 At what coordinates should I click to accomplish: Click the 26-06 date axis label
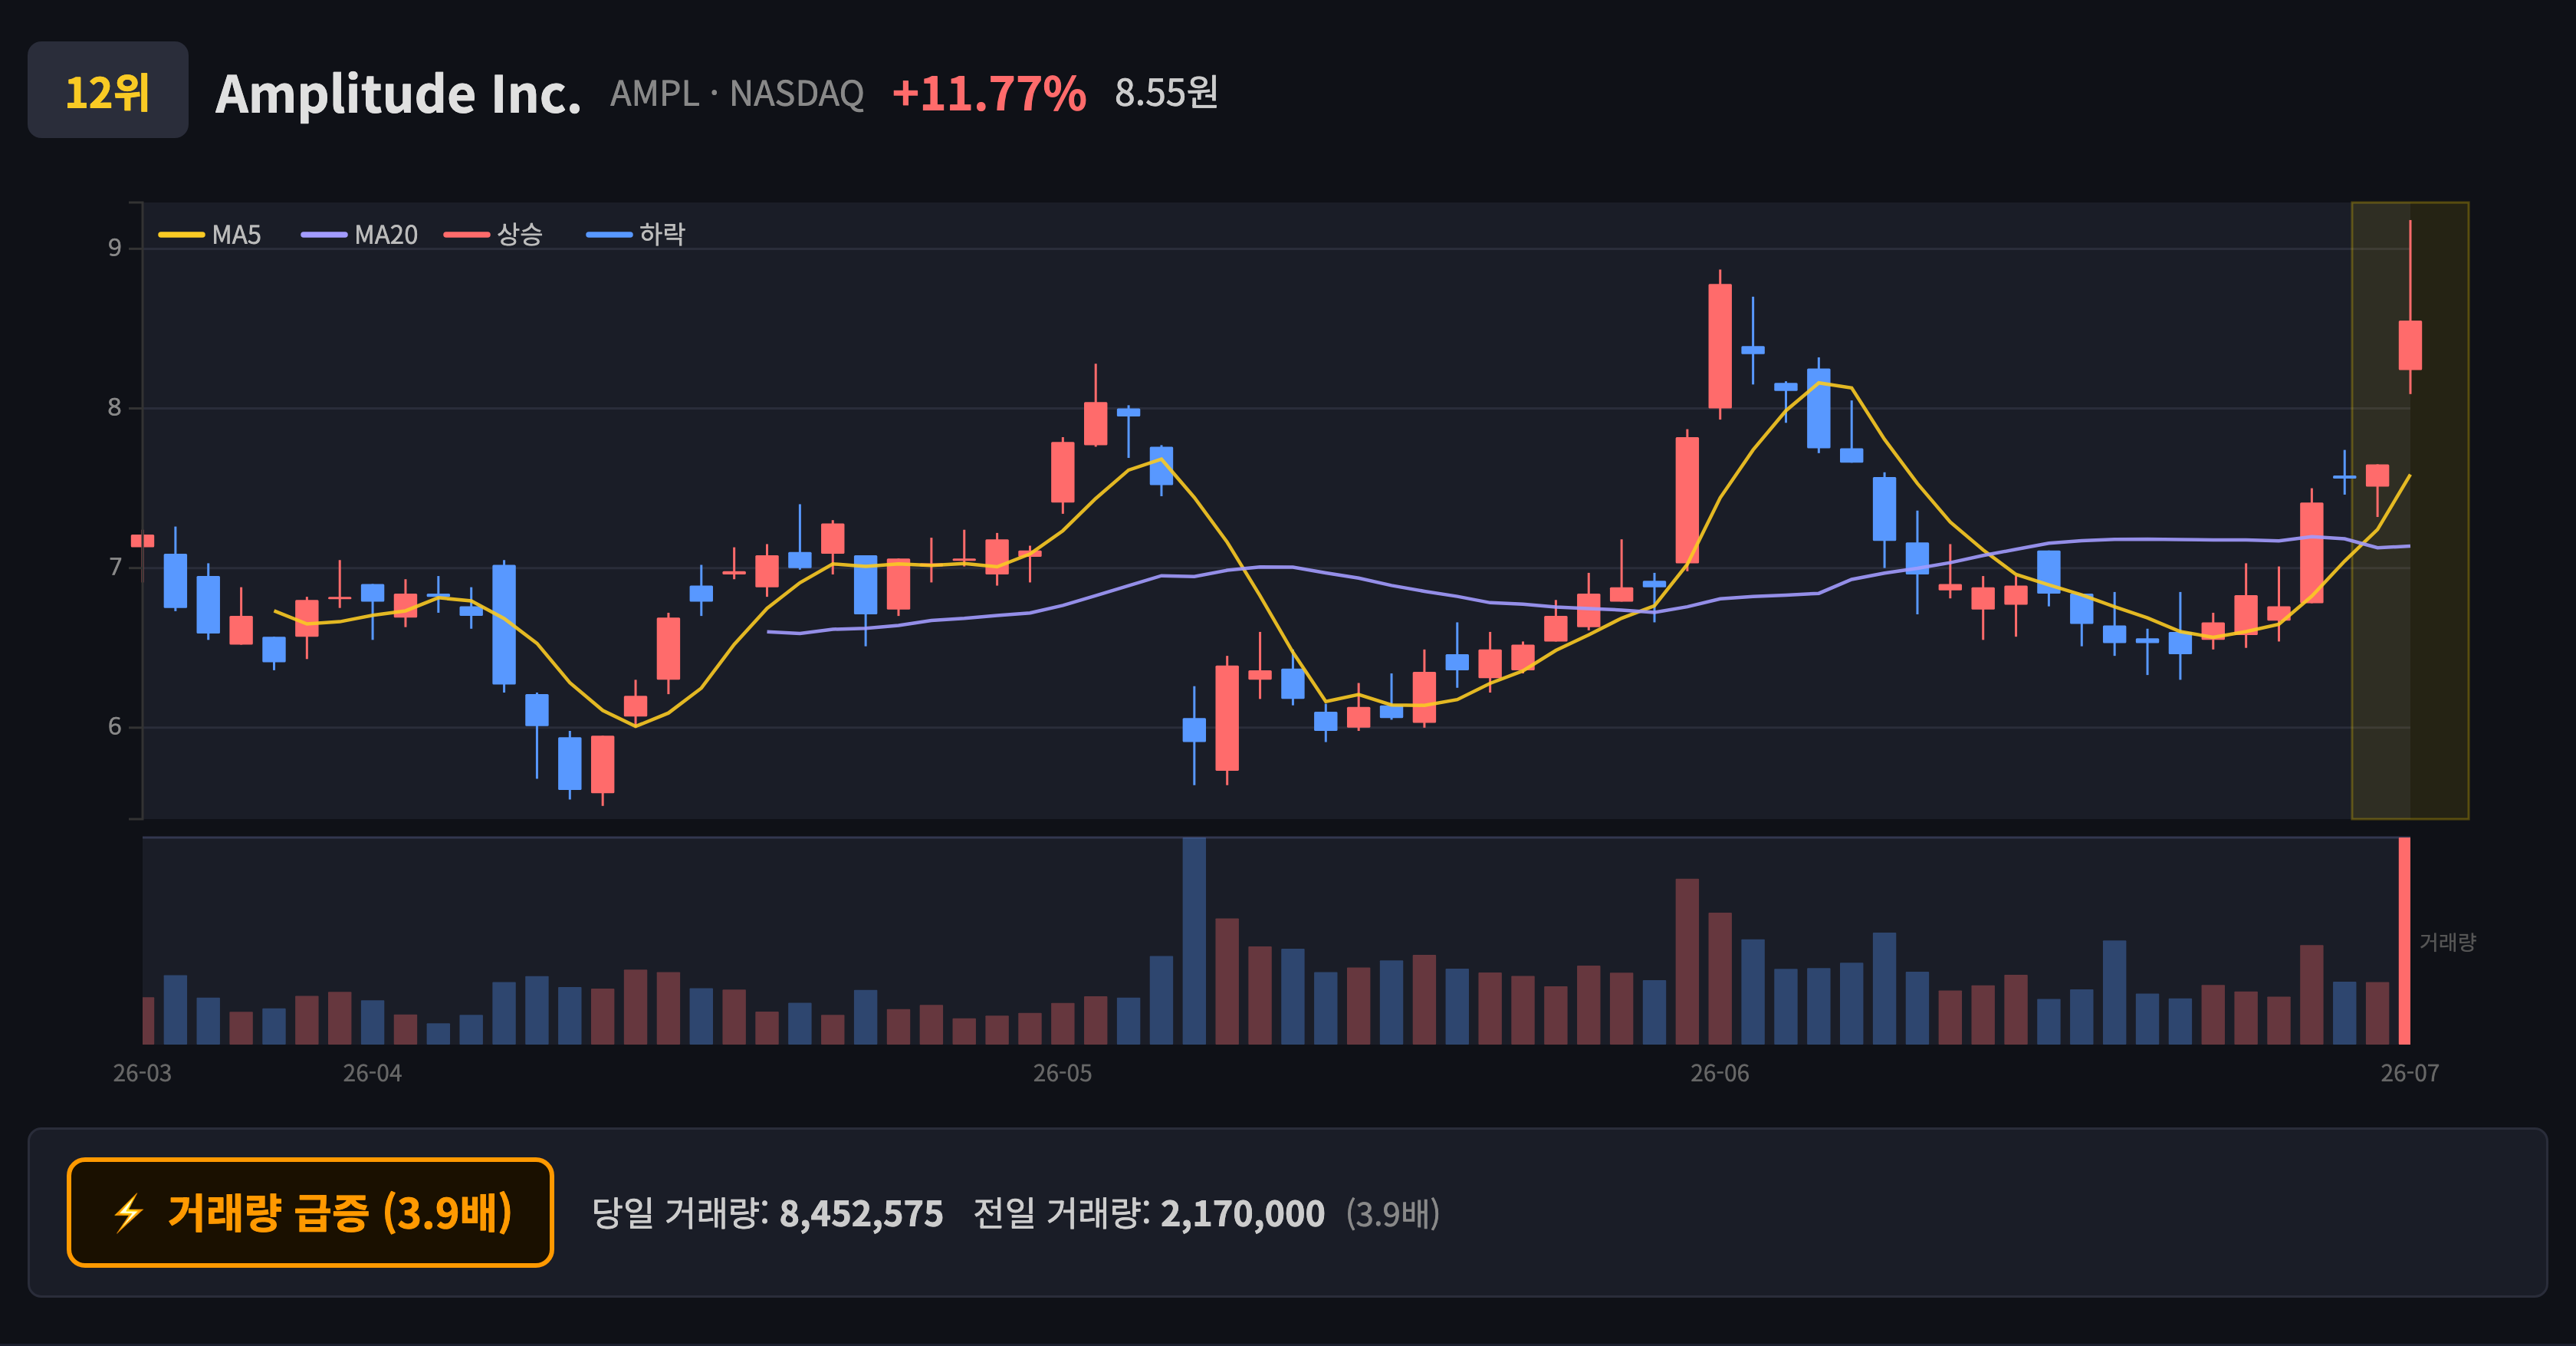click(x=1720, y=1073)
